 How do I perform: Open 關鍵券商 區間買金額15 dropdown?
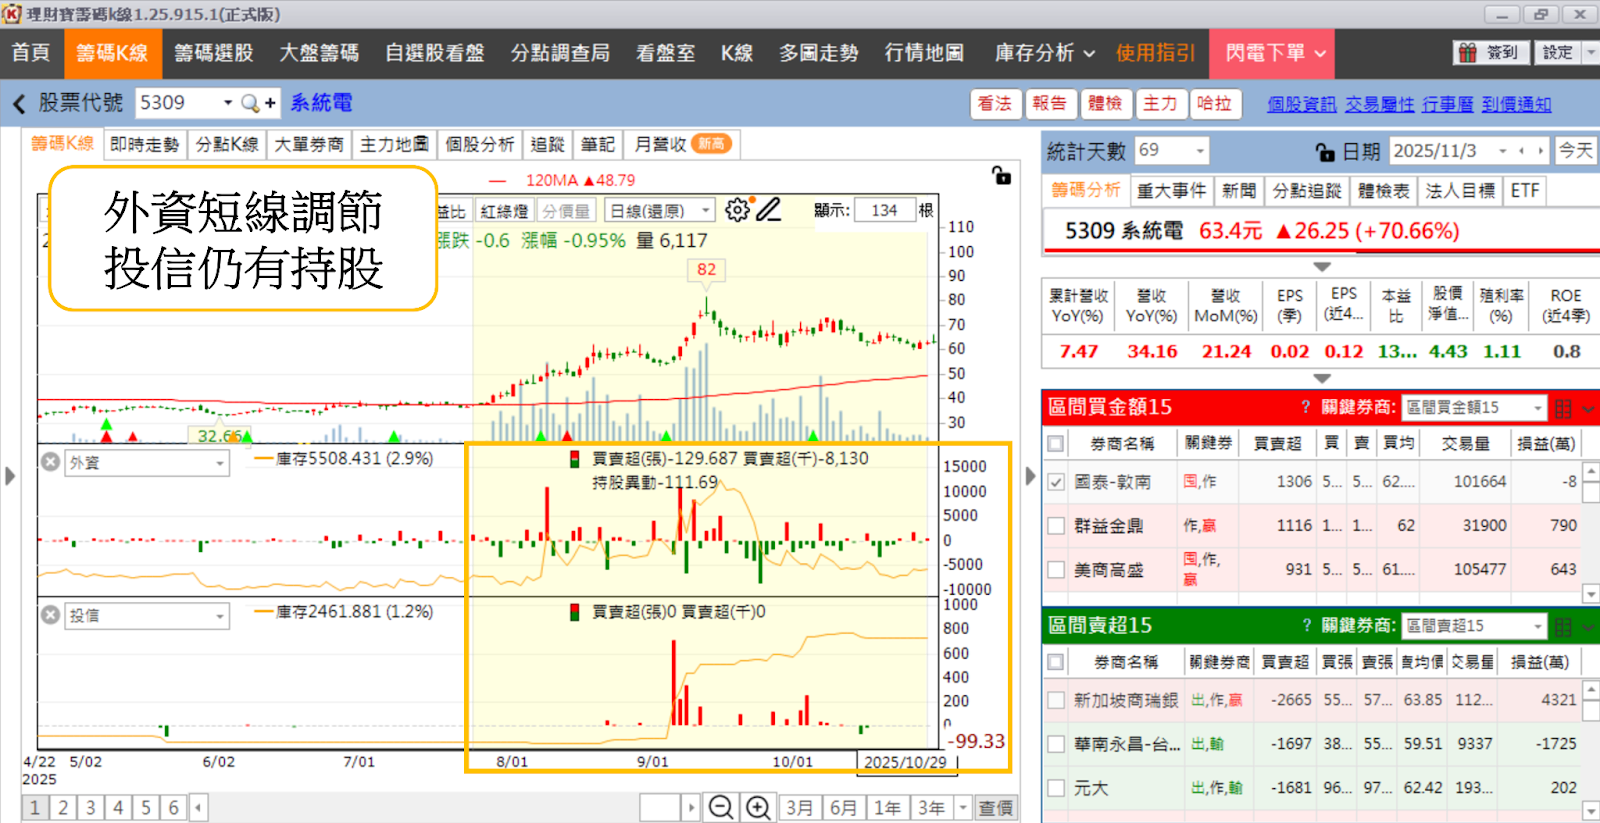click(x=1538, y=408)
